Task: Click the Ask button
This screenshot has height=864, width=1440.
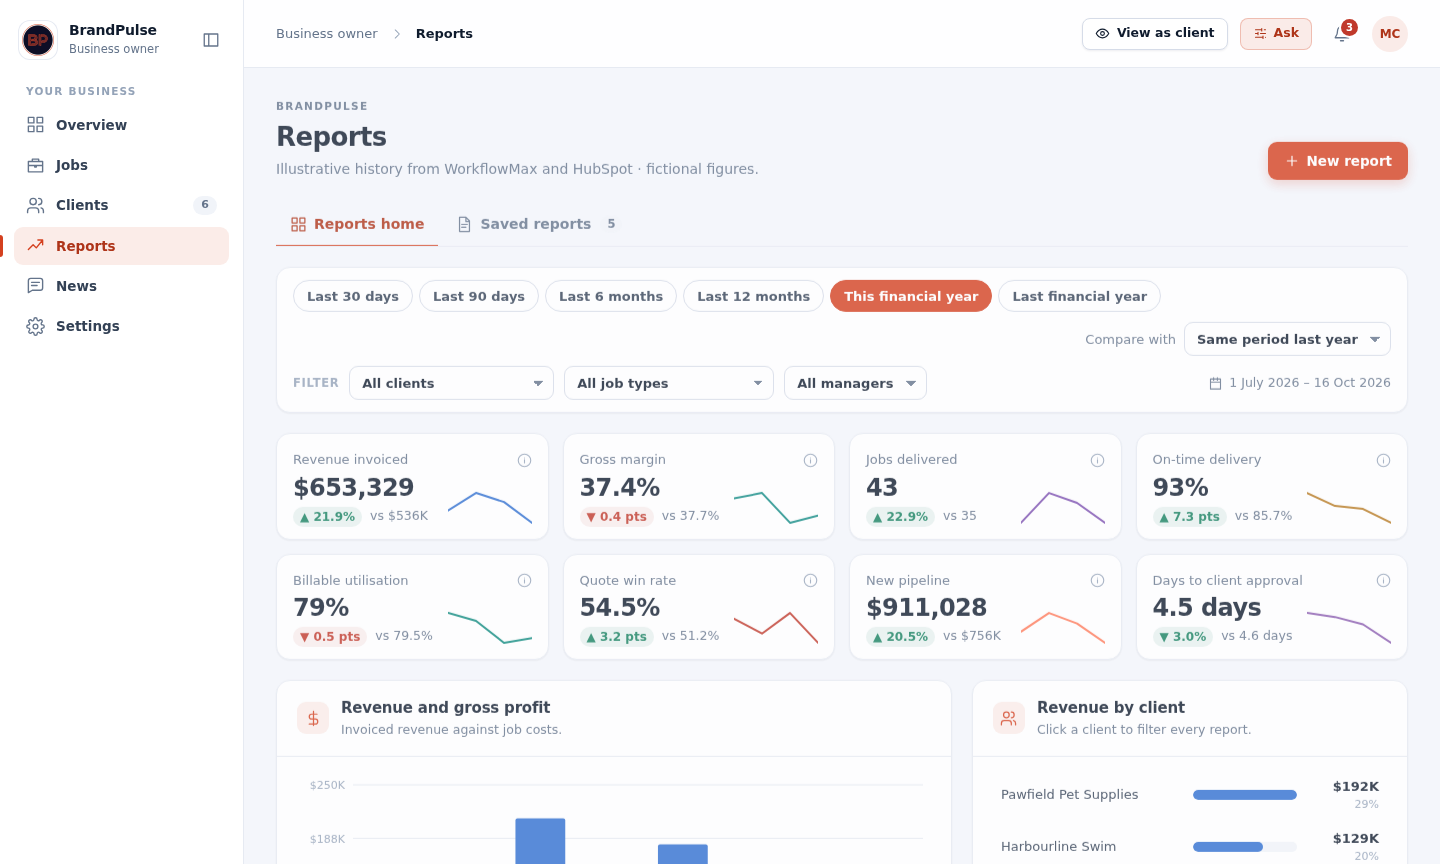Action: 1276,34
